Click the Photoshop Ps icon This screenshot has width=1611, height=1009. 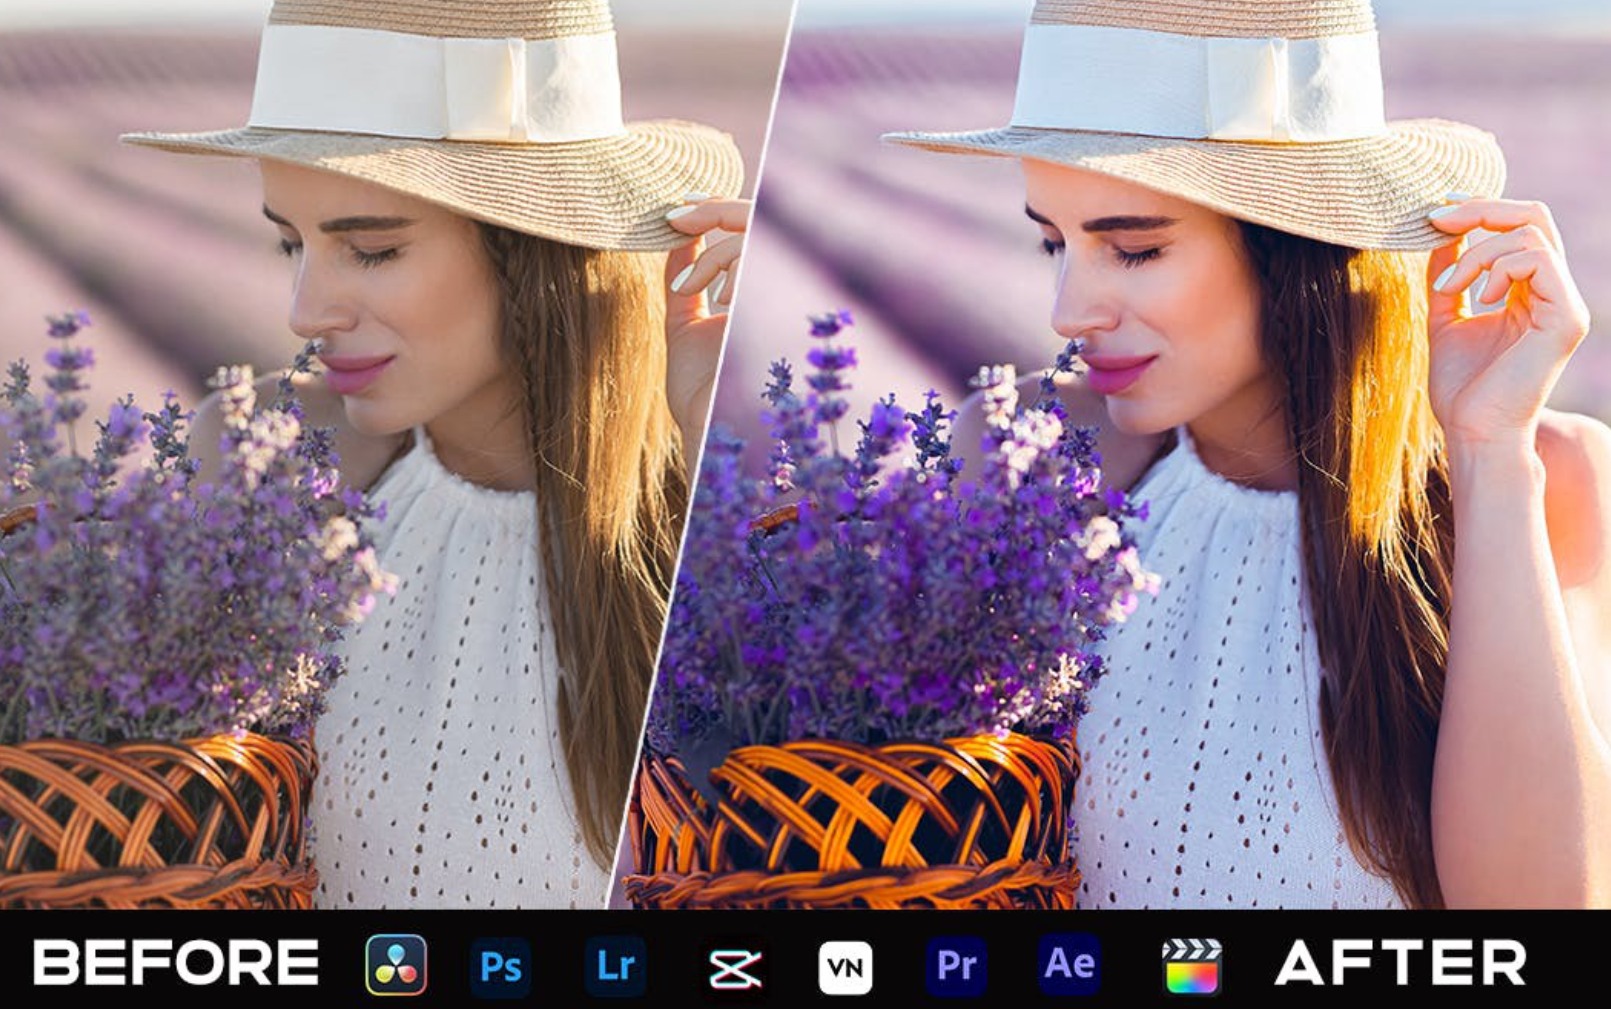click(500, 966)
